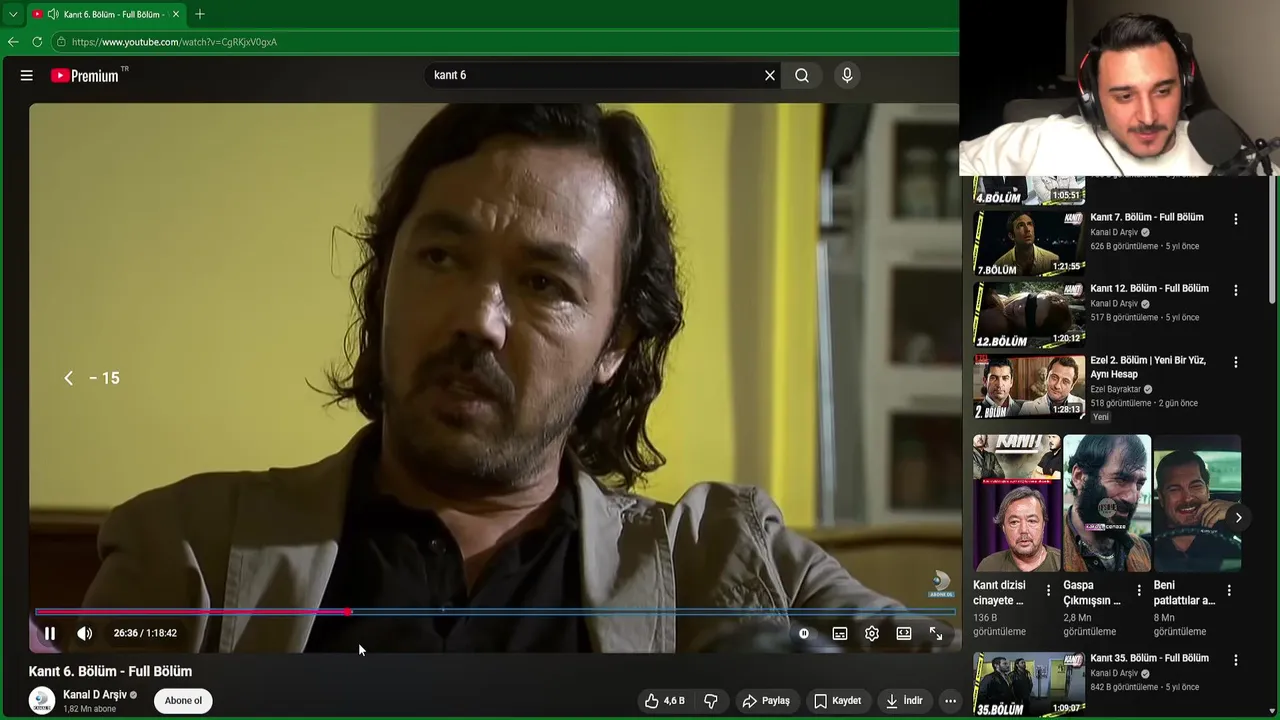The image size is (1280, 720).
Task: Click the video title Kanıt 6. Bölüm
Action: click(x=110, y=671)
